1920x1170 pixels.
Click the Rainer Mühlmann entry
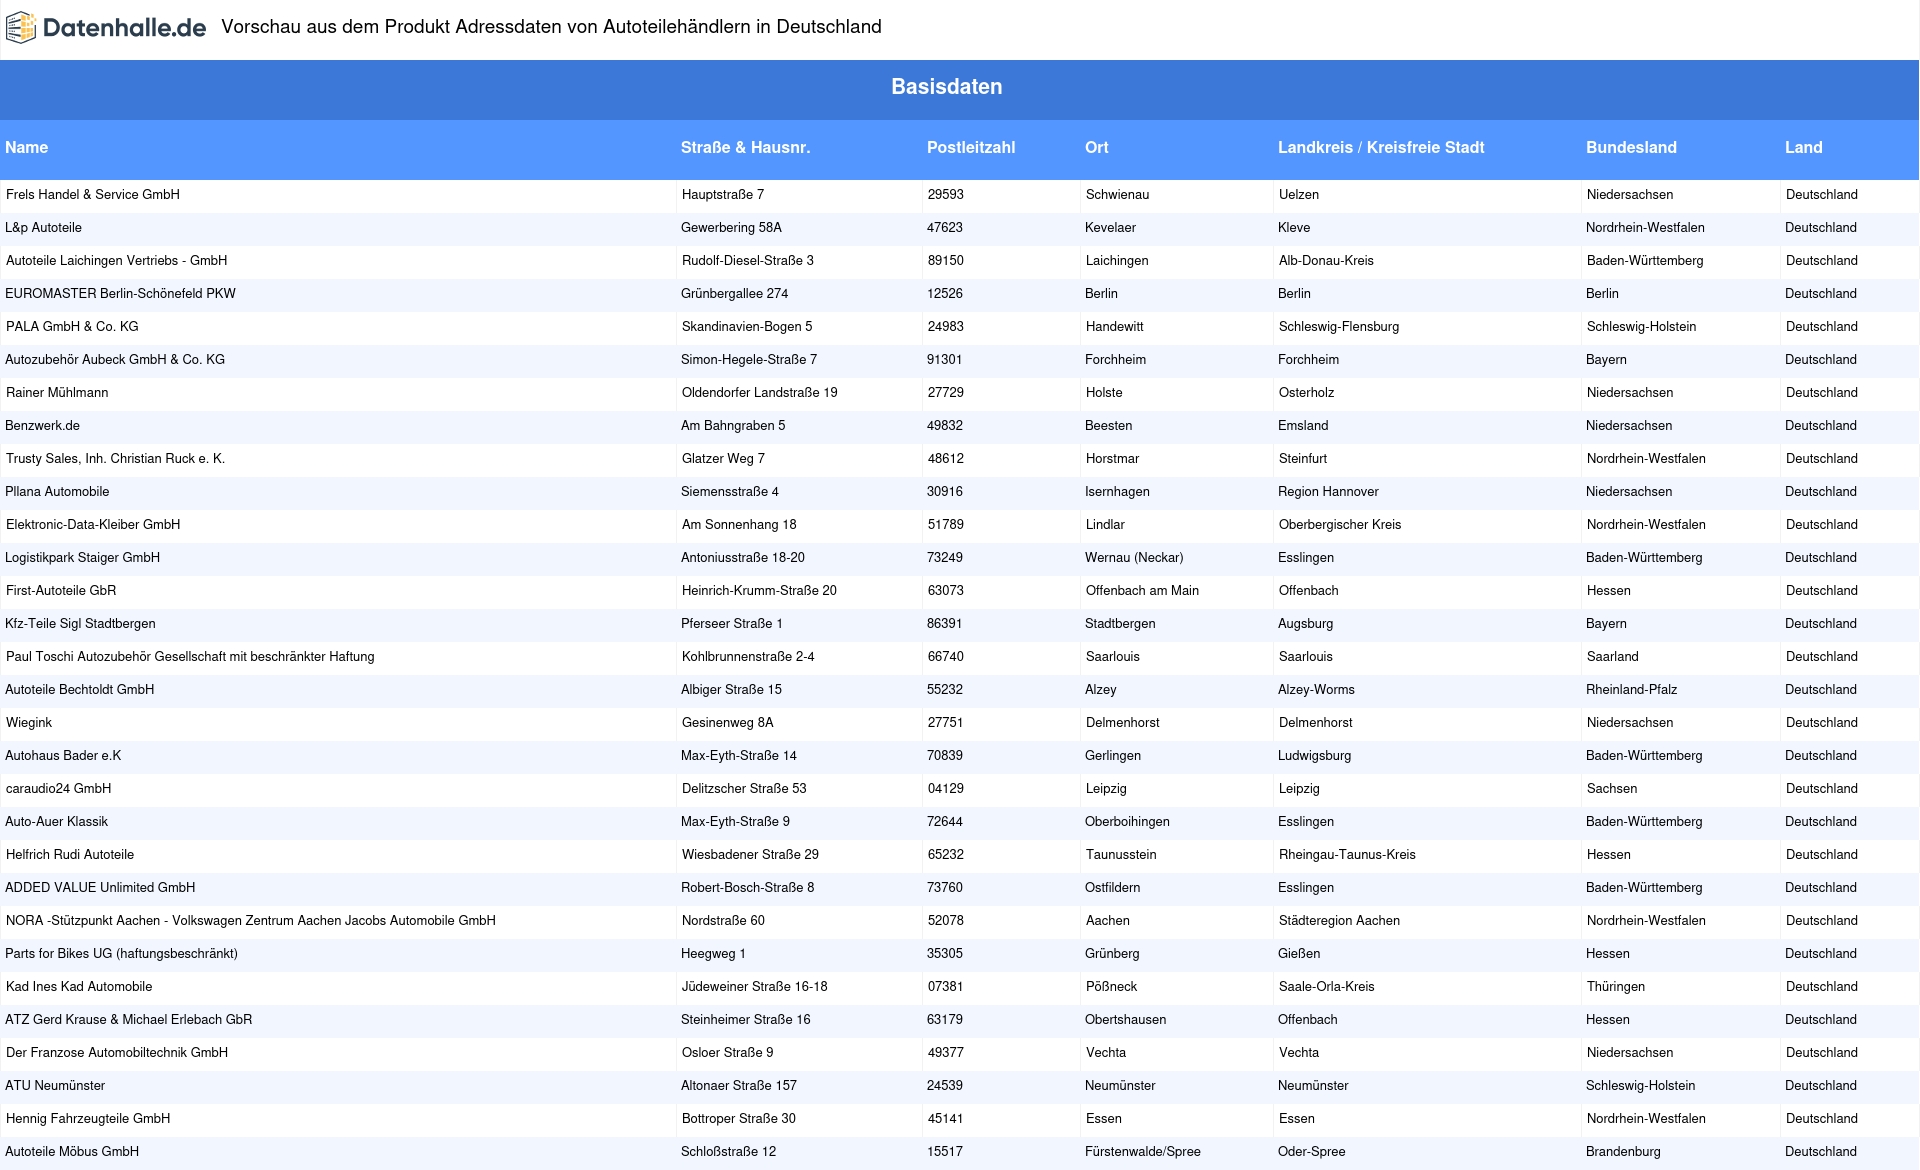point(57,393)
